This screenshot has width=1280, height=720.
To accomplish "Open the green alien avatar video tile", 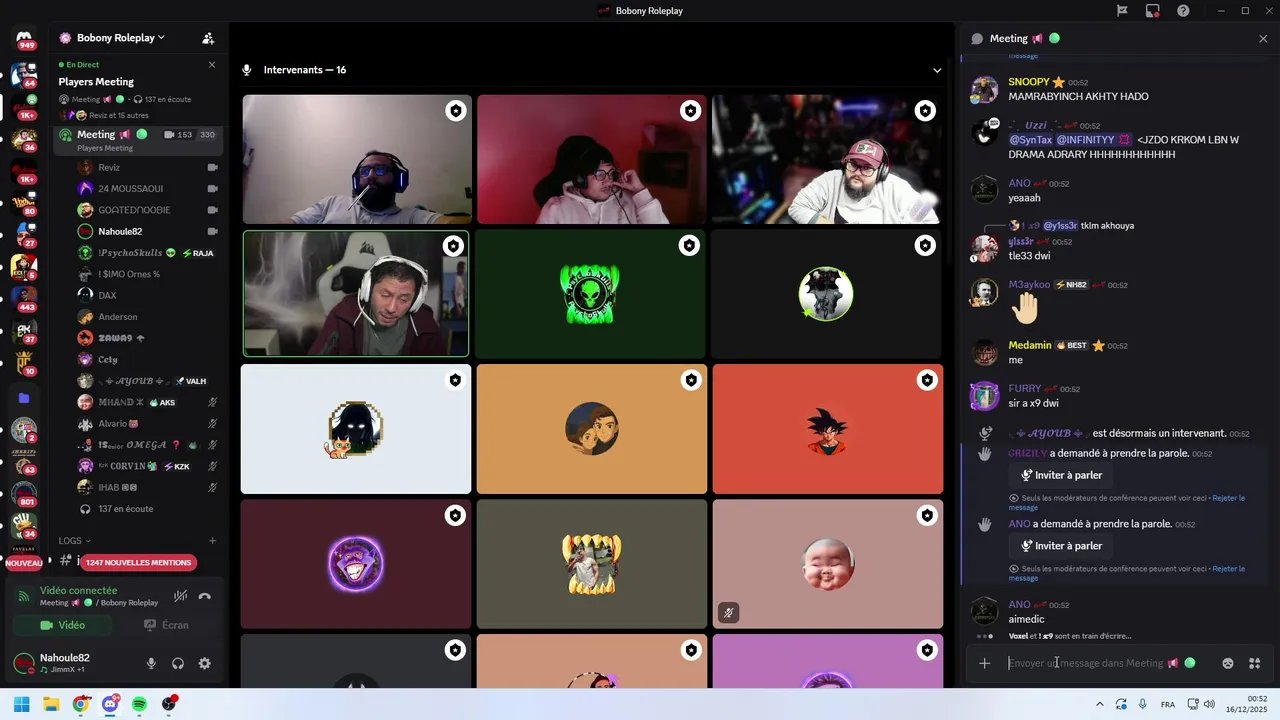I will coord(591,294).
